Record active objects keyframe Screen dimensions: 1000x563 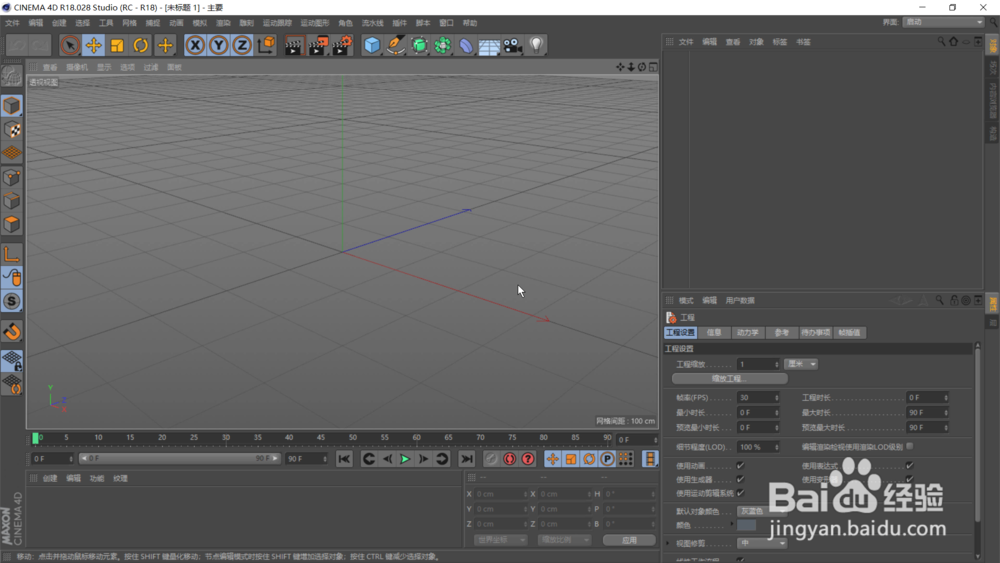tap(491, 459)
